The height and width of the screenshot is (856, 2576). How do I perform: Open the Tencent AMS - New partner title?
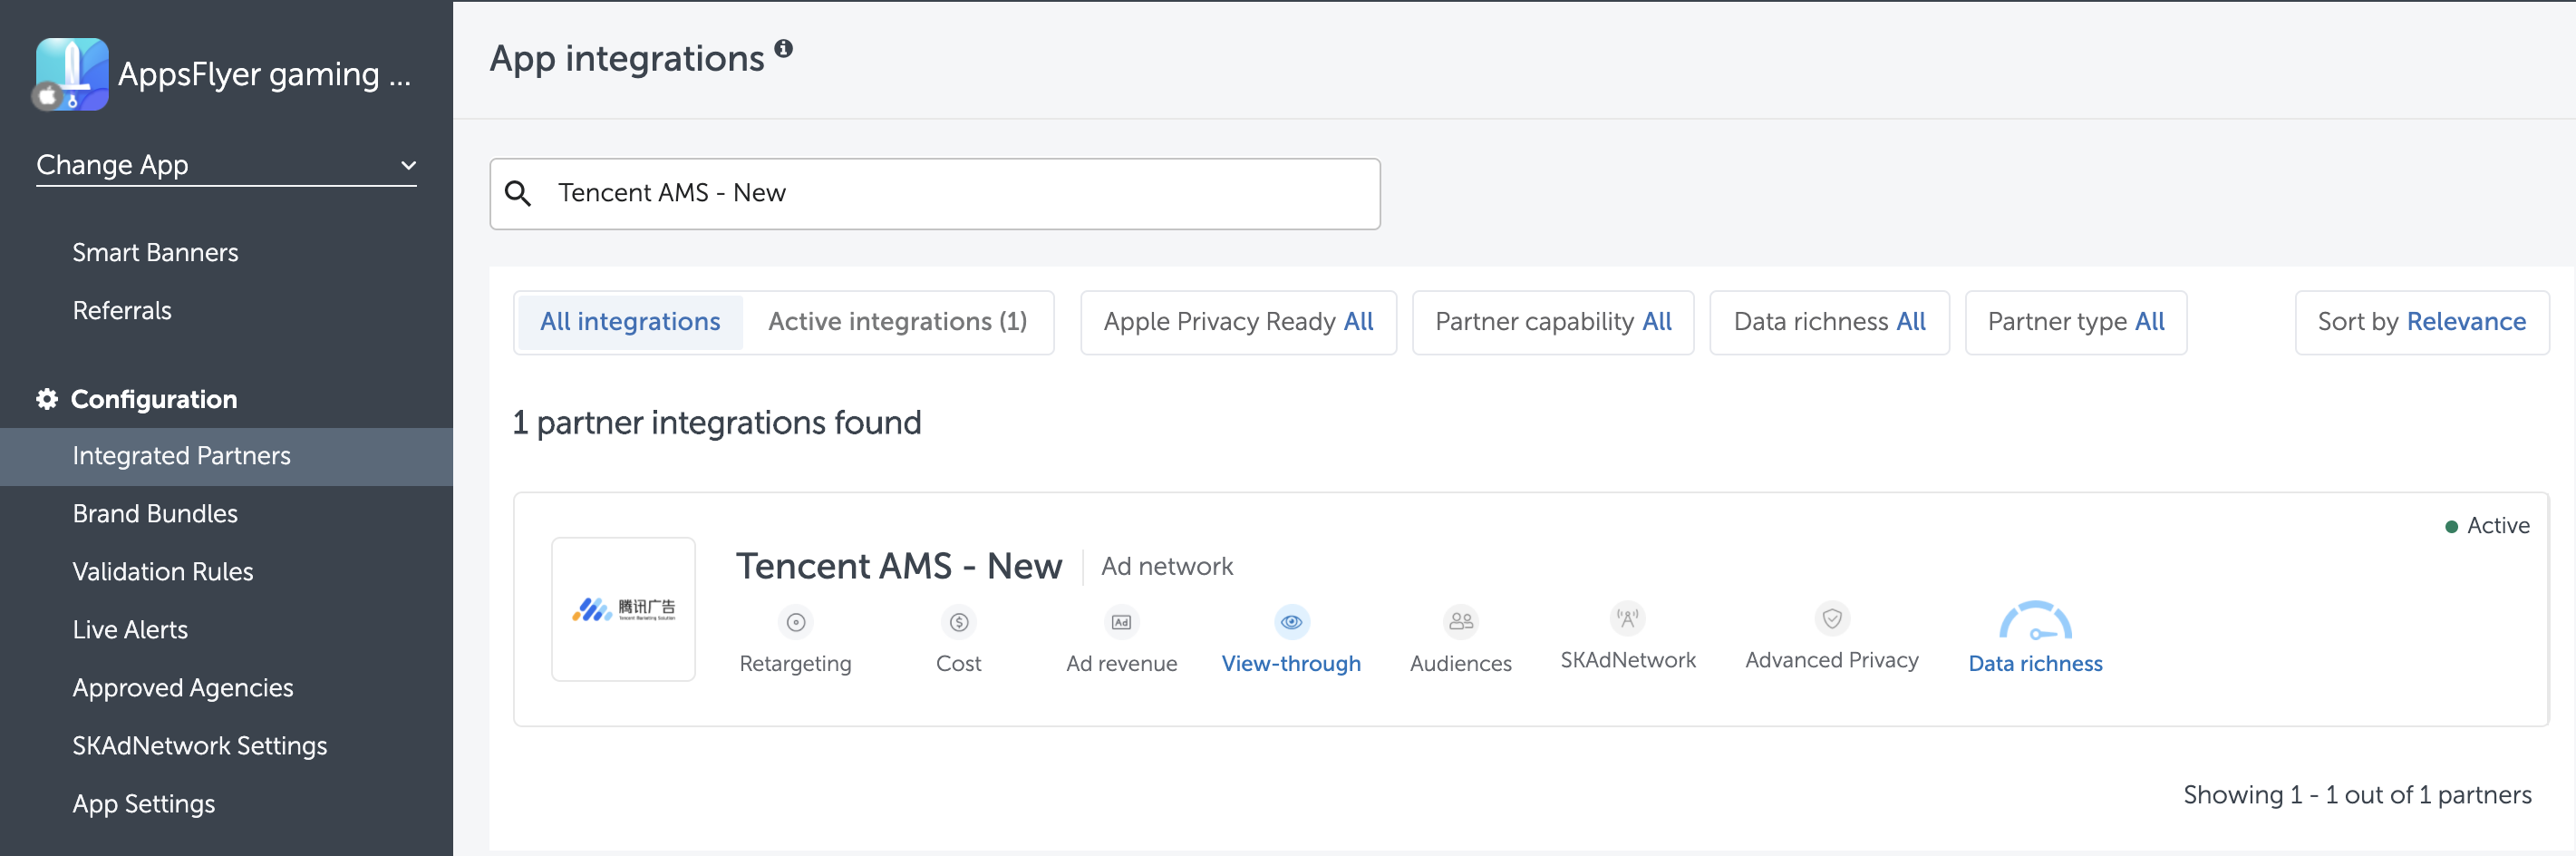click(899, 566)
